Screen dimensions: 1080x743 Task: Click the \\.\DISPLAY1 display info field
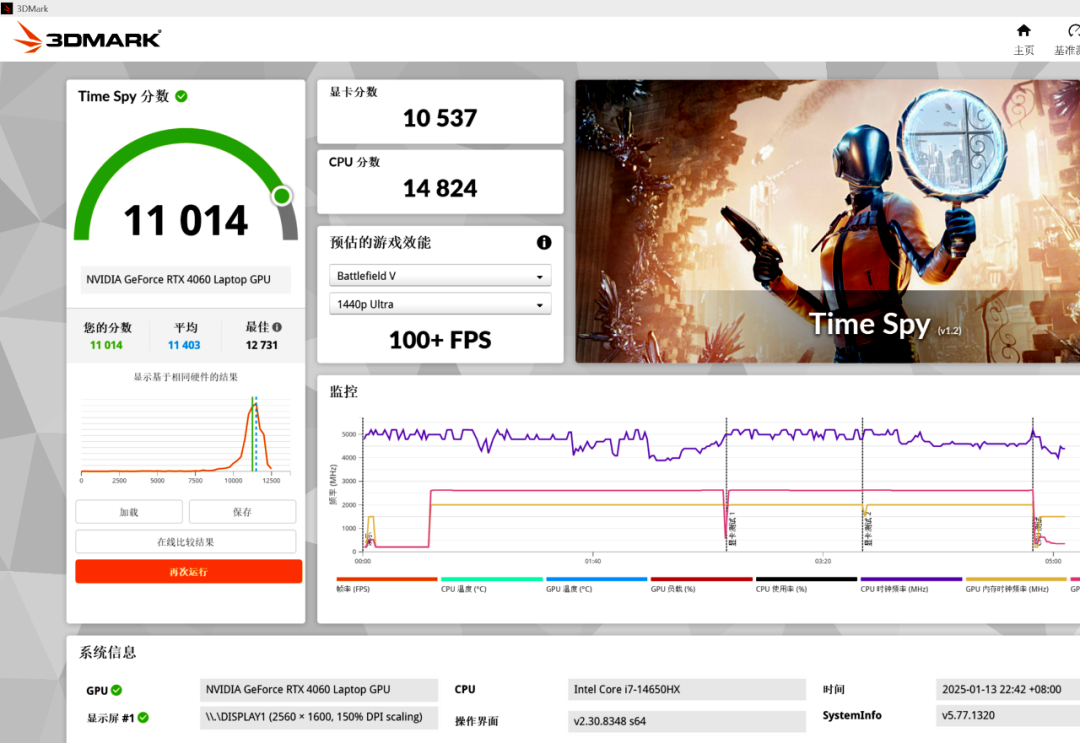click(x=319, y=717)
